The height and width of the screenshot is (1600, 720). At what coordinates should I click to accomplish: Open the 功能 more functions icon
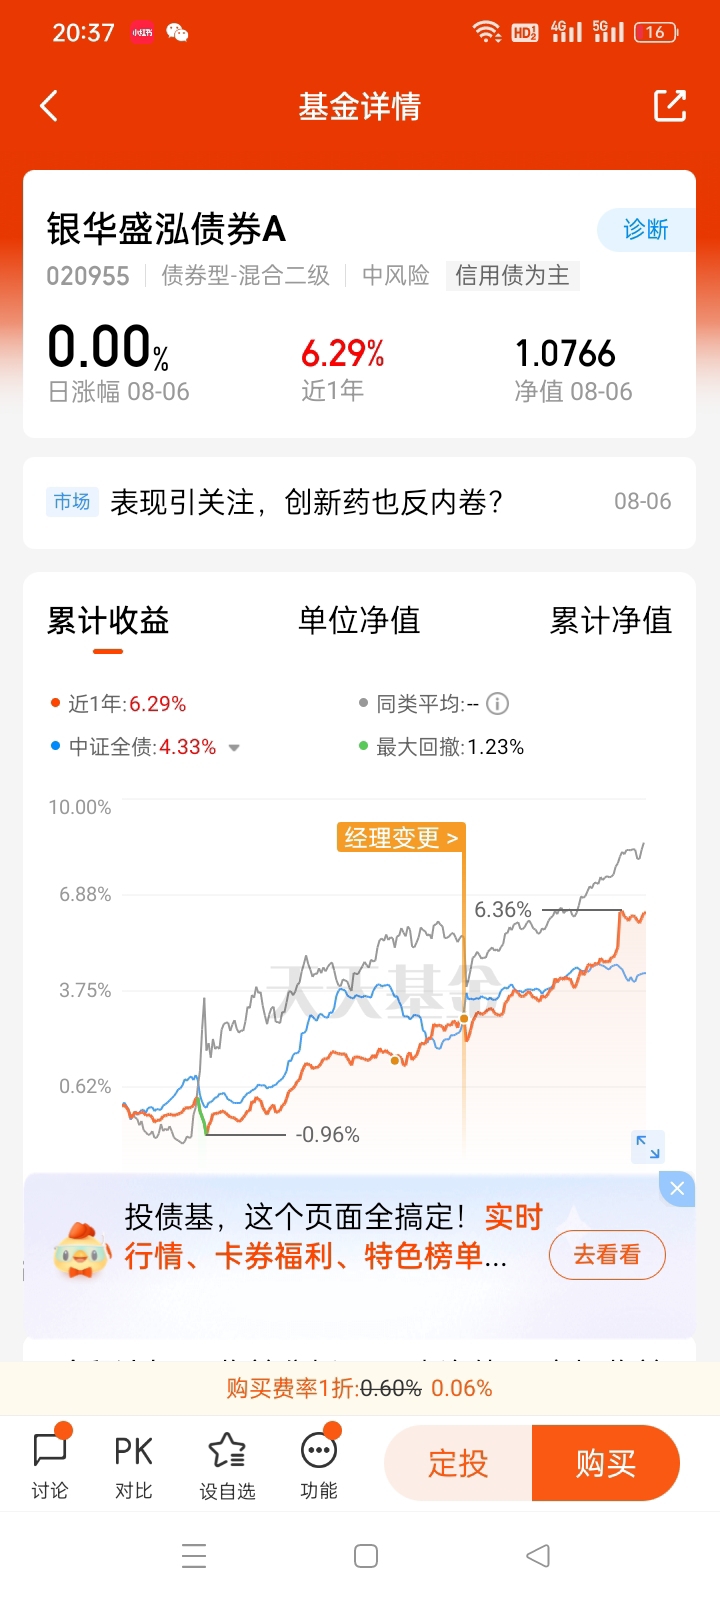coord(319,1464)
